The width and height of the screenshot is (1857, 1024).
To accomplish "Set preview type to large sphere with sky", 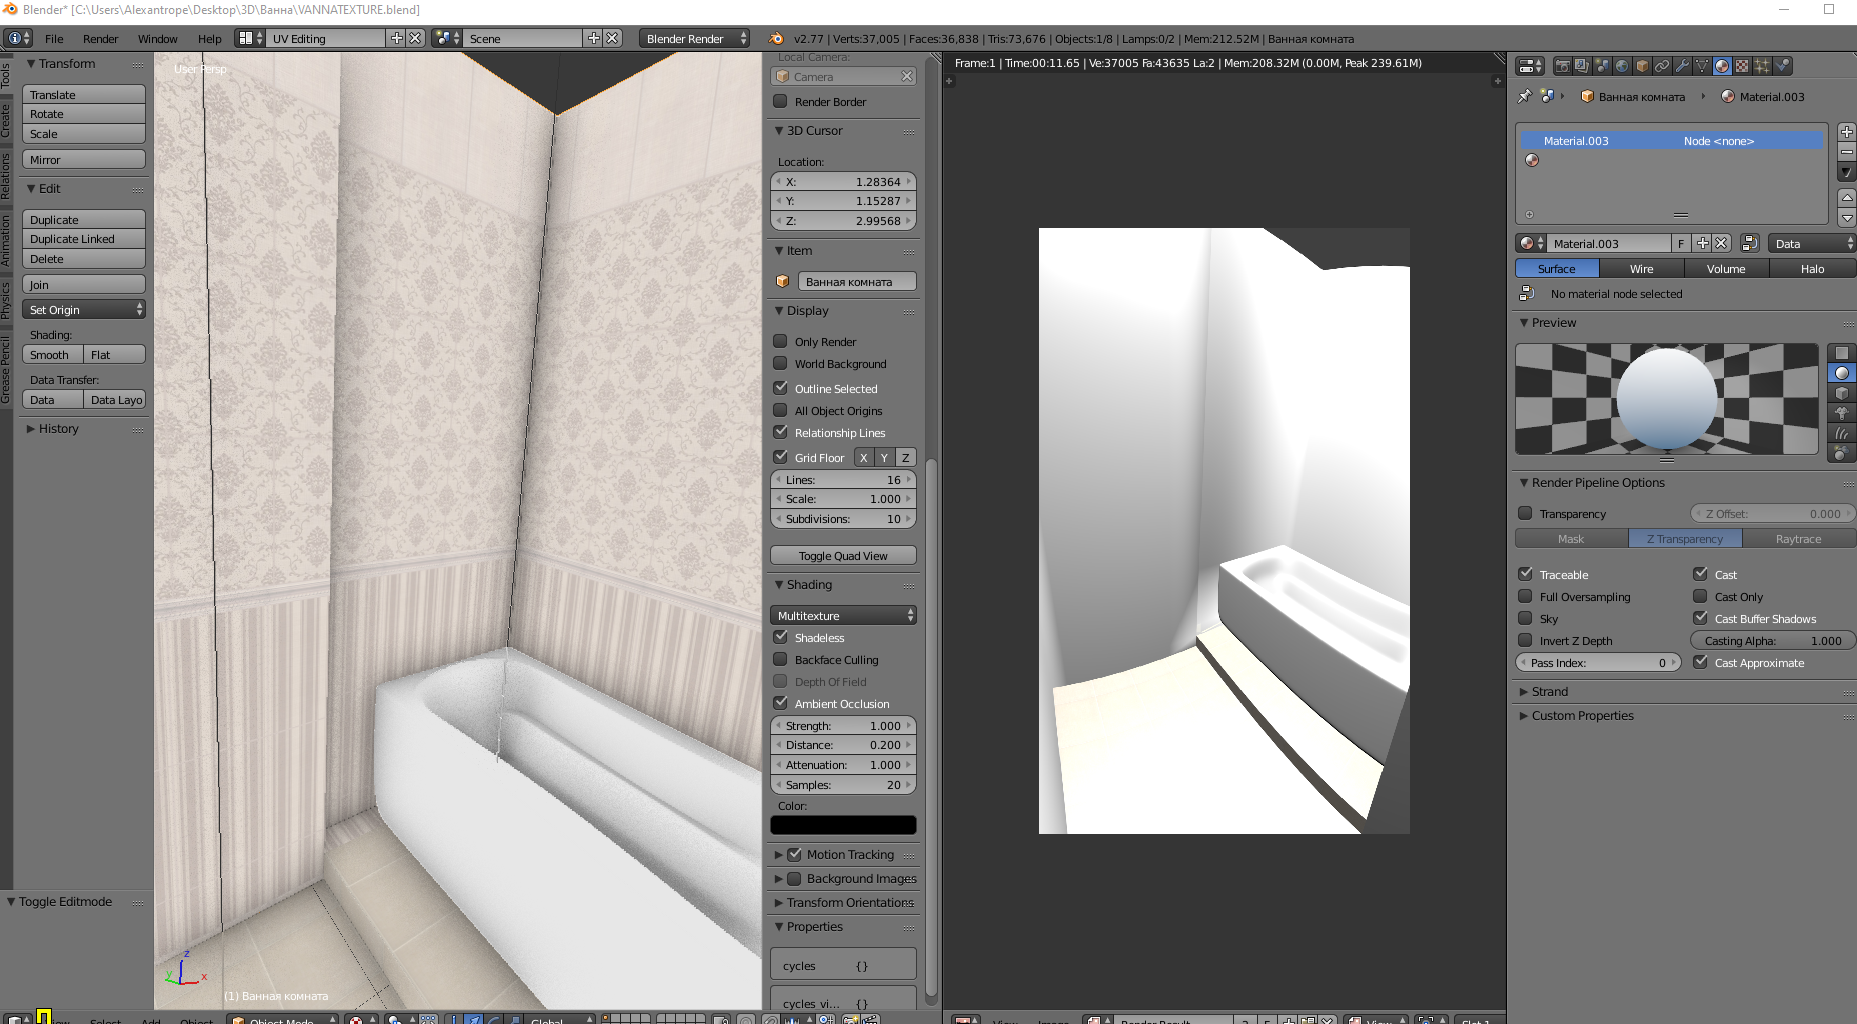I will pyautogui.click(x=1842, y=453).
